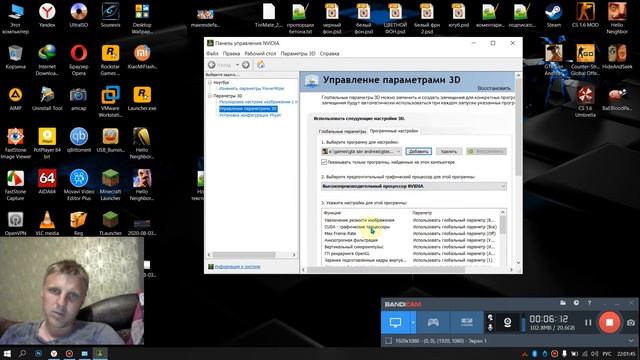The height and width of the screenshot is (360, 640).
Task: Click Bandicam capture area rectangle icon
Action: coord(389,340)
